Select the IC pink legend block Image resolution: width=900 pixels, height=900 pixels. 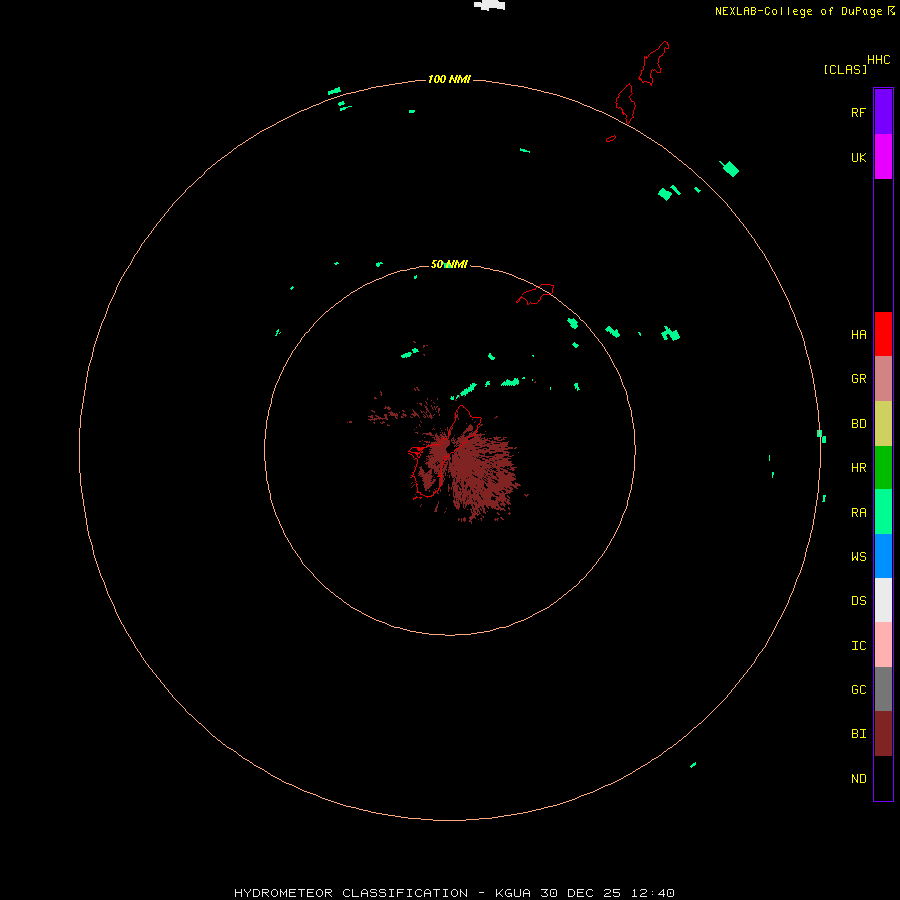[x=883, y=645]
